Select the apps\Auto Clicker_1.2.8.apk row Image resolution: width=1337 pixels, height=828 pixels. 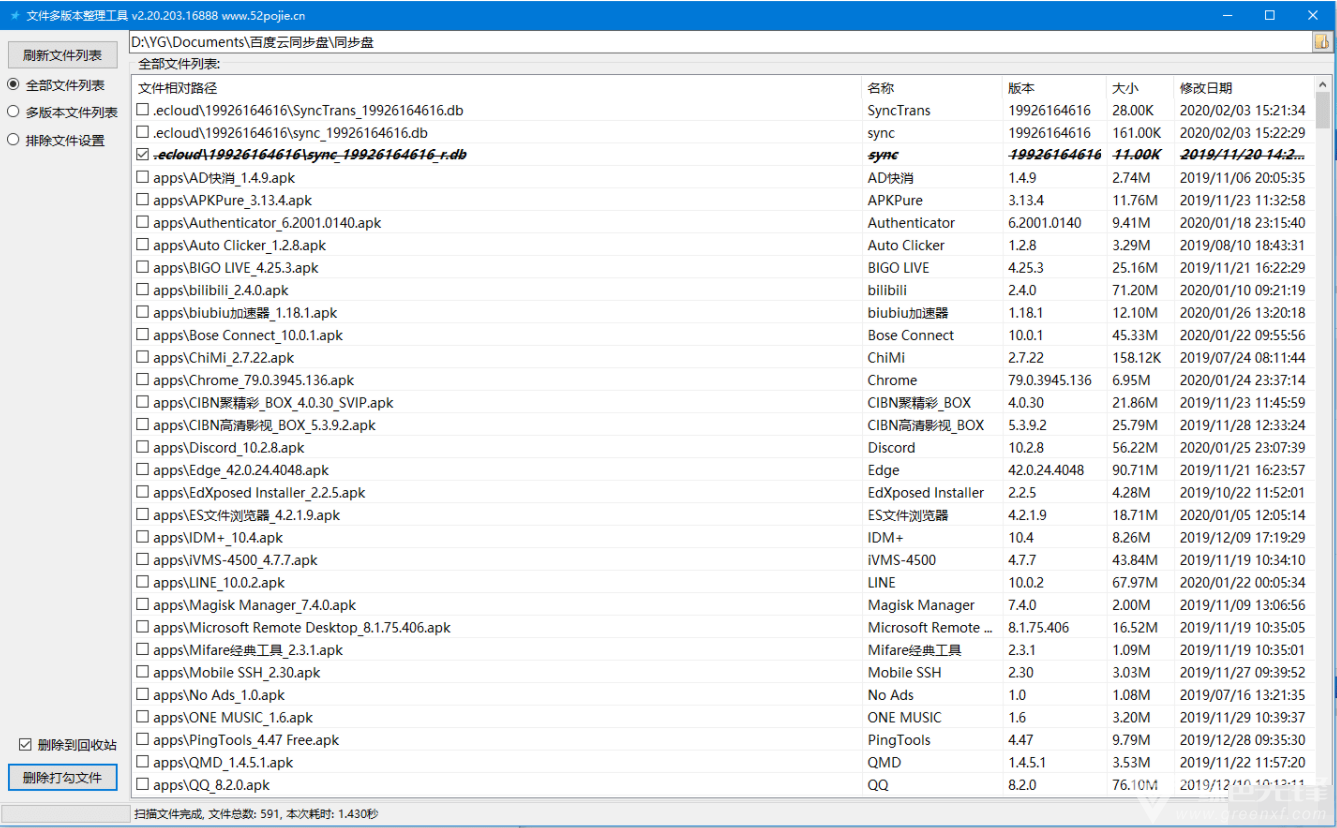point(723,245)
